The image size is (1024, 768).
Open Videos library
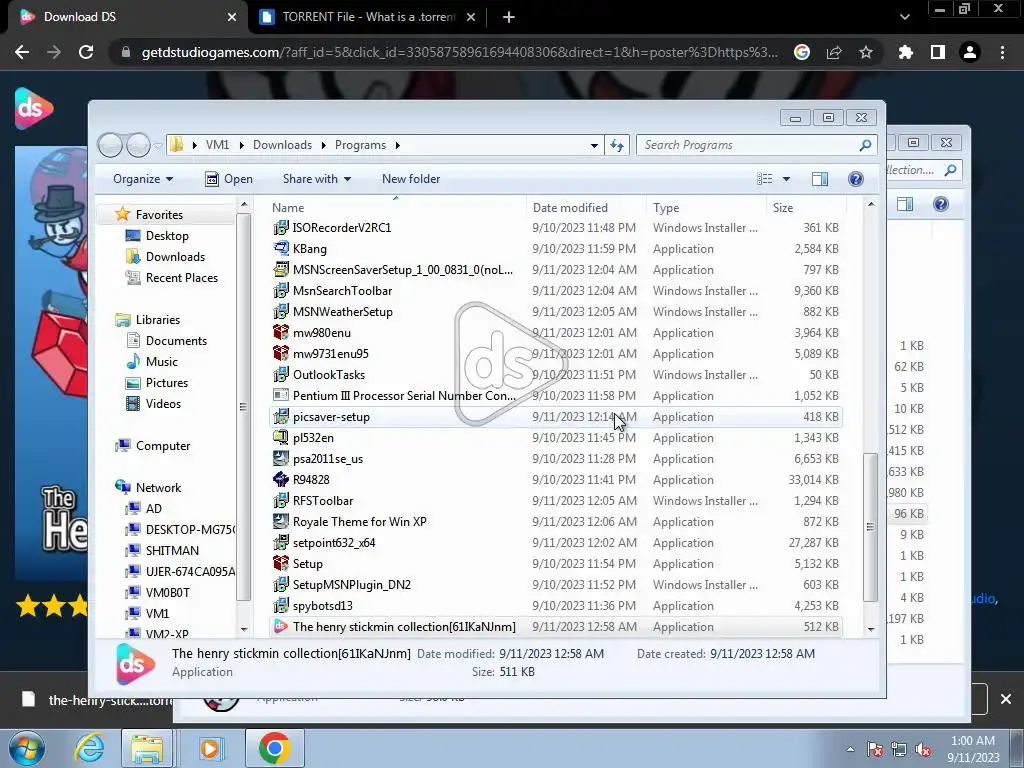click(163, 404)
